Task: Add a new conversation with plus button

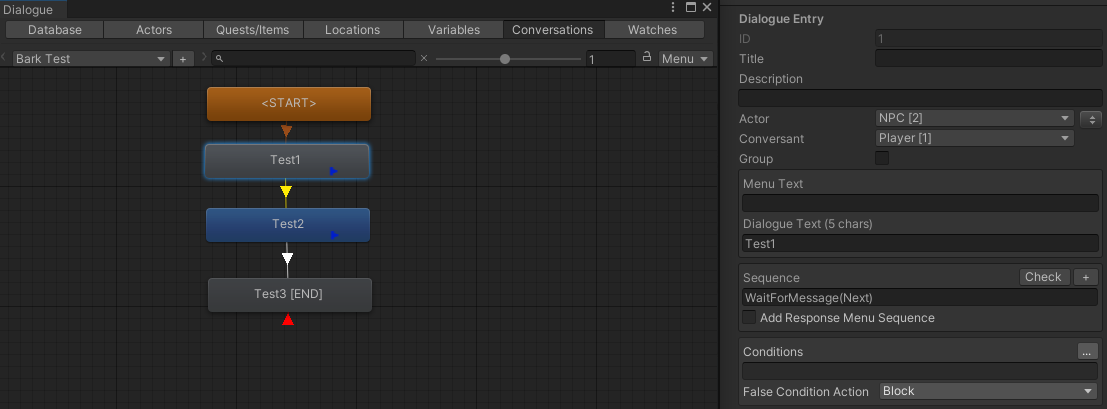Action: (182, 59)
